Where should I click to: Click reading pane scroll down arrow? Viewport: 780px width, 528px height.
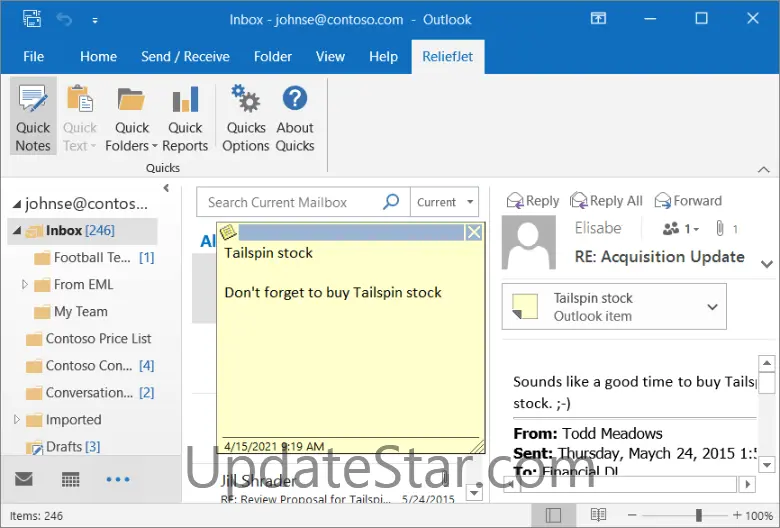[x=767, y=465]
